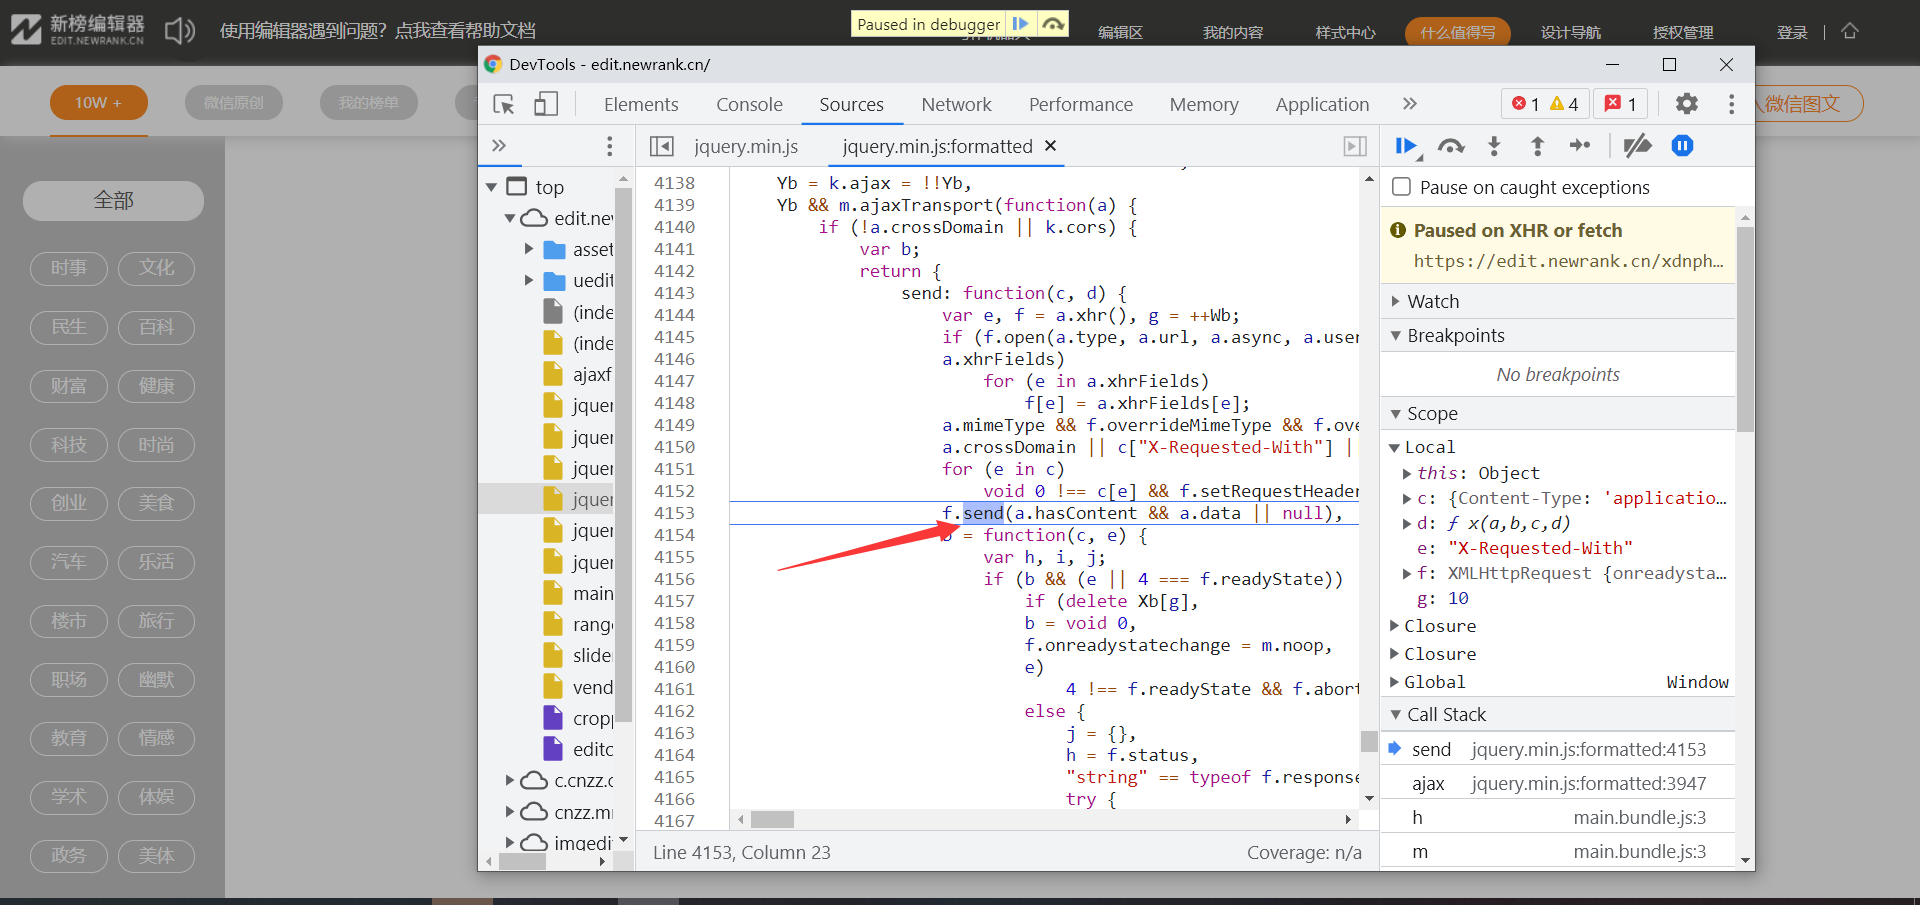Step out of current function
The width and height of the screenshot is (1920, 905).
(1537, 147)
